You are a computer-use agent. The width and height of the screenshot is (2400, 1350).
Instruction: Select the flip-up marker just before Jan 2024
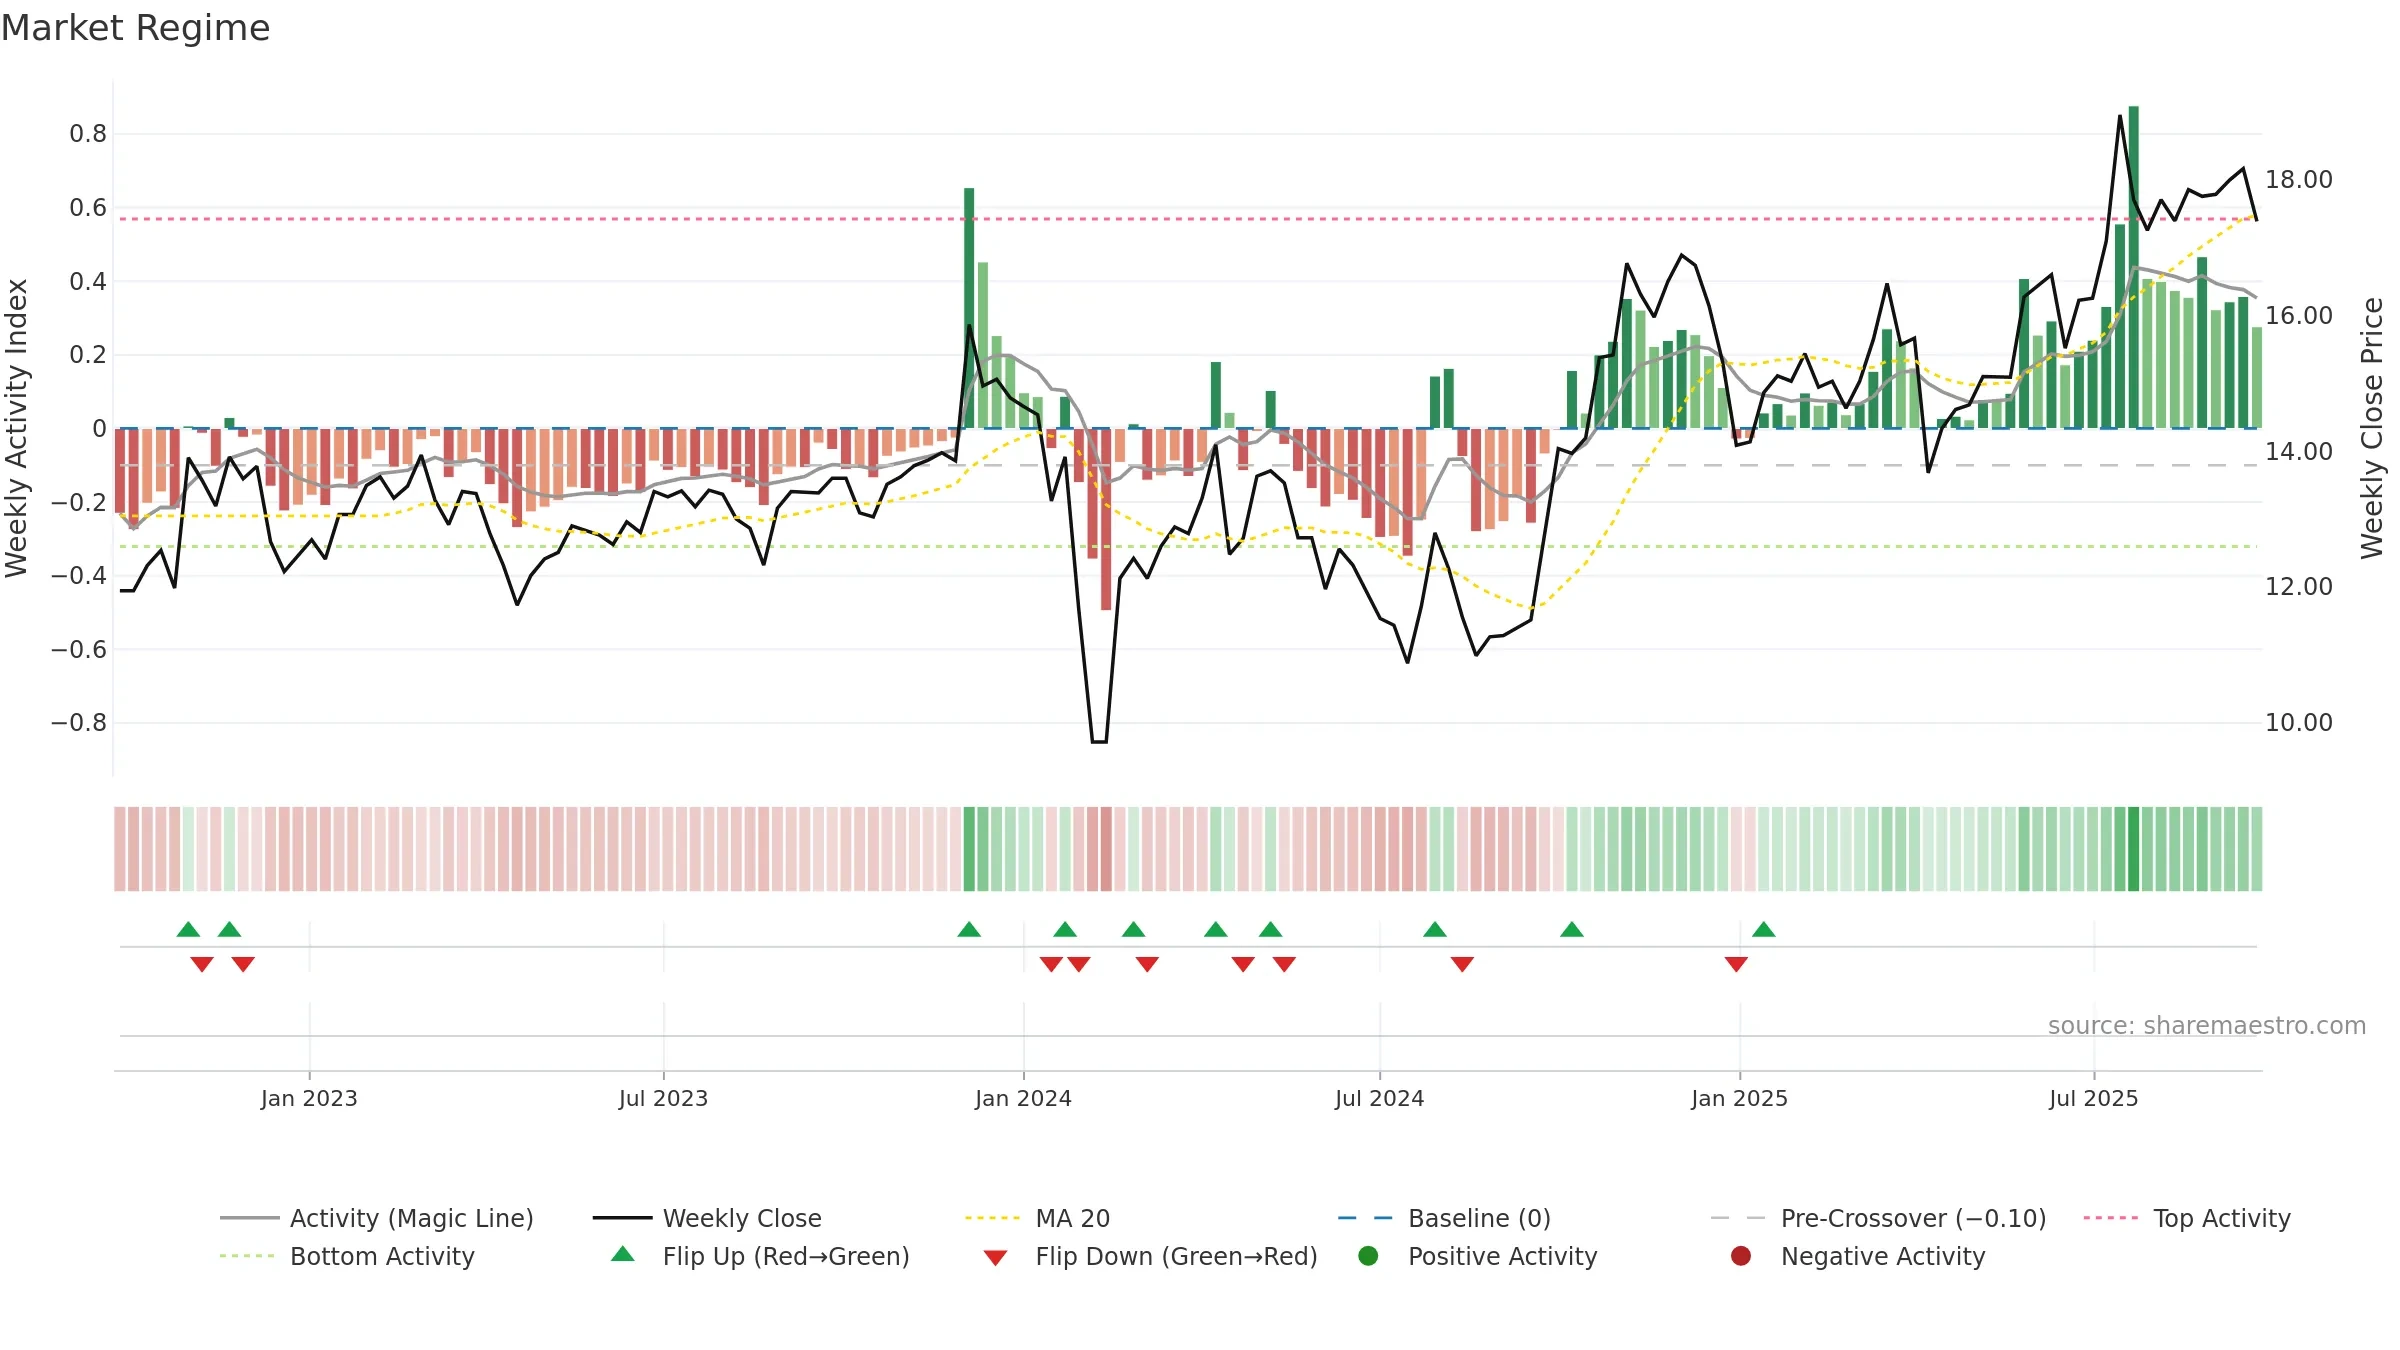(969, 930)
